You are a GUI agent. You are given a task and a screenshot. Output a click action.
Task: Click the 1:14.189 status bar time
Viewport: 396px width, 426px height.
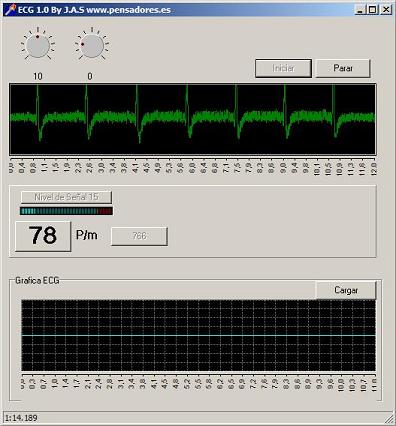click(21, 418)
